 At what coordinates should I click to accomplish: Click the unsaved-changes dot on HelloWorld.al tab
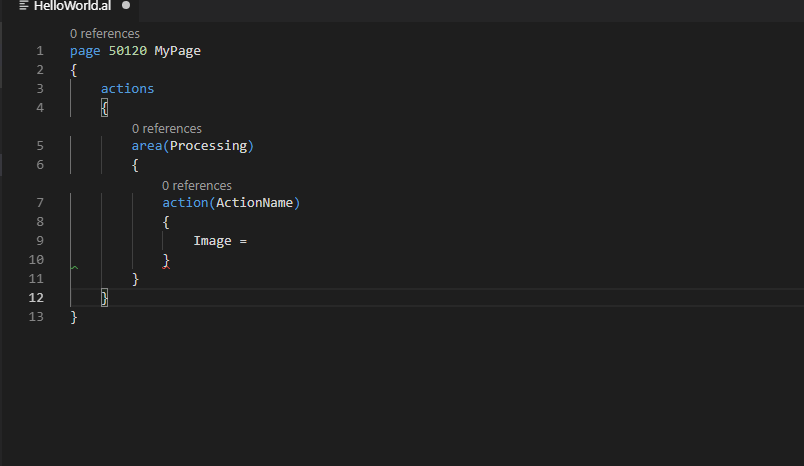coord(126,6)
